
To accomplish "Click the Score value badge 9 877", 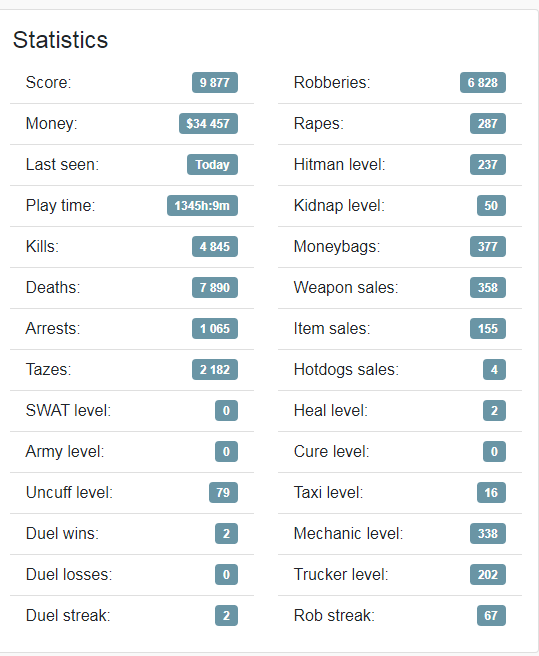I will pos(215,82).
